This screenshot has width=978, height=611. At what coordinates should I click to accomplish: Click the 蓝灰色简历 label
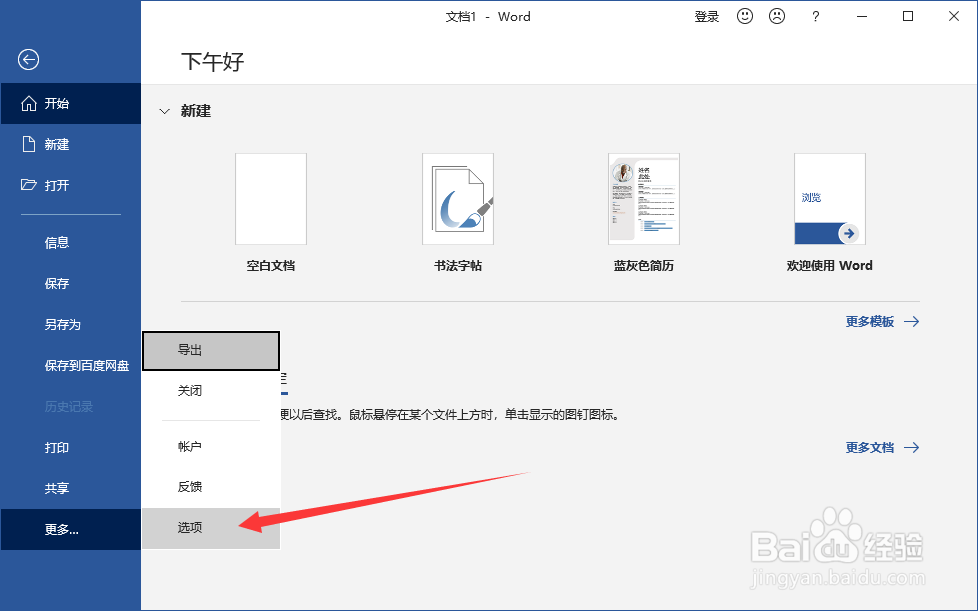click(x=644, y=266)
